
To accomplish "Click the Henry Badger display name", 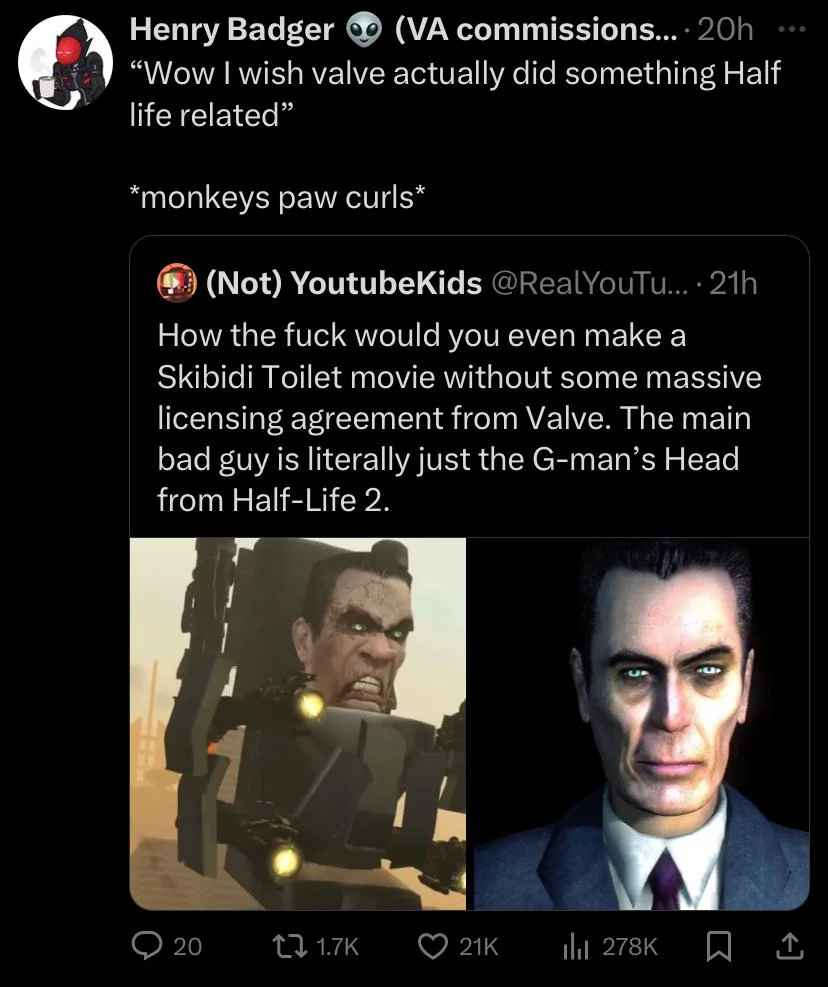I will pos(232,30).
